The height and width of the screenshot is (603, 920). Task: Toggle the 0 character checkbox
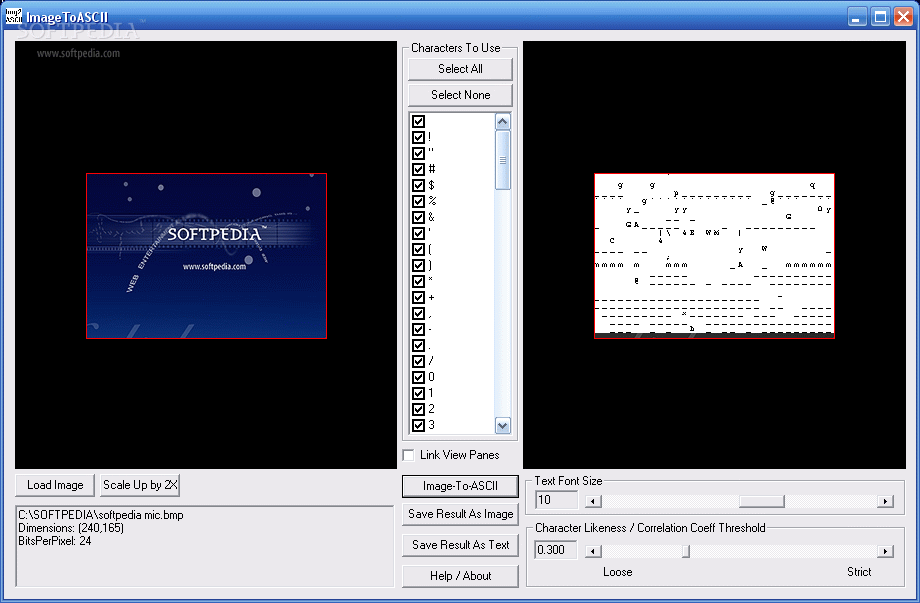[x=418, y=377]
